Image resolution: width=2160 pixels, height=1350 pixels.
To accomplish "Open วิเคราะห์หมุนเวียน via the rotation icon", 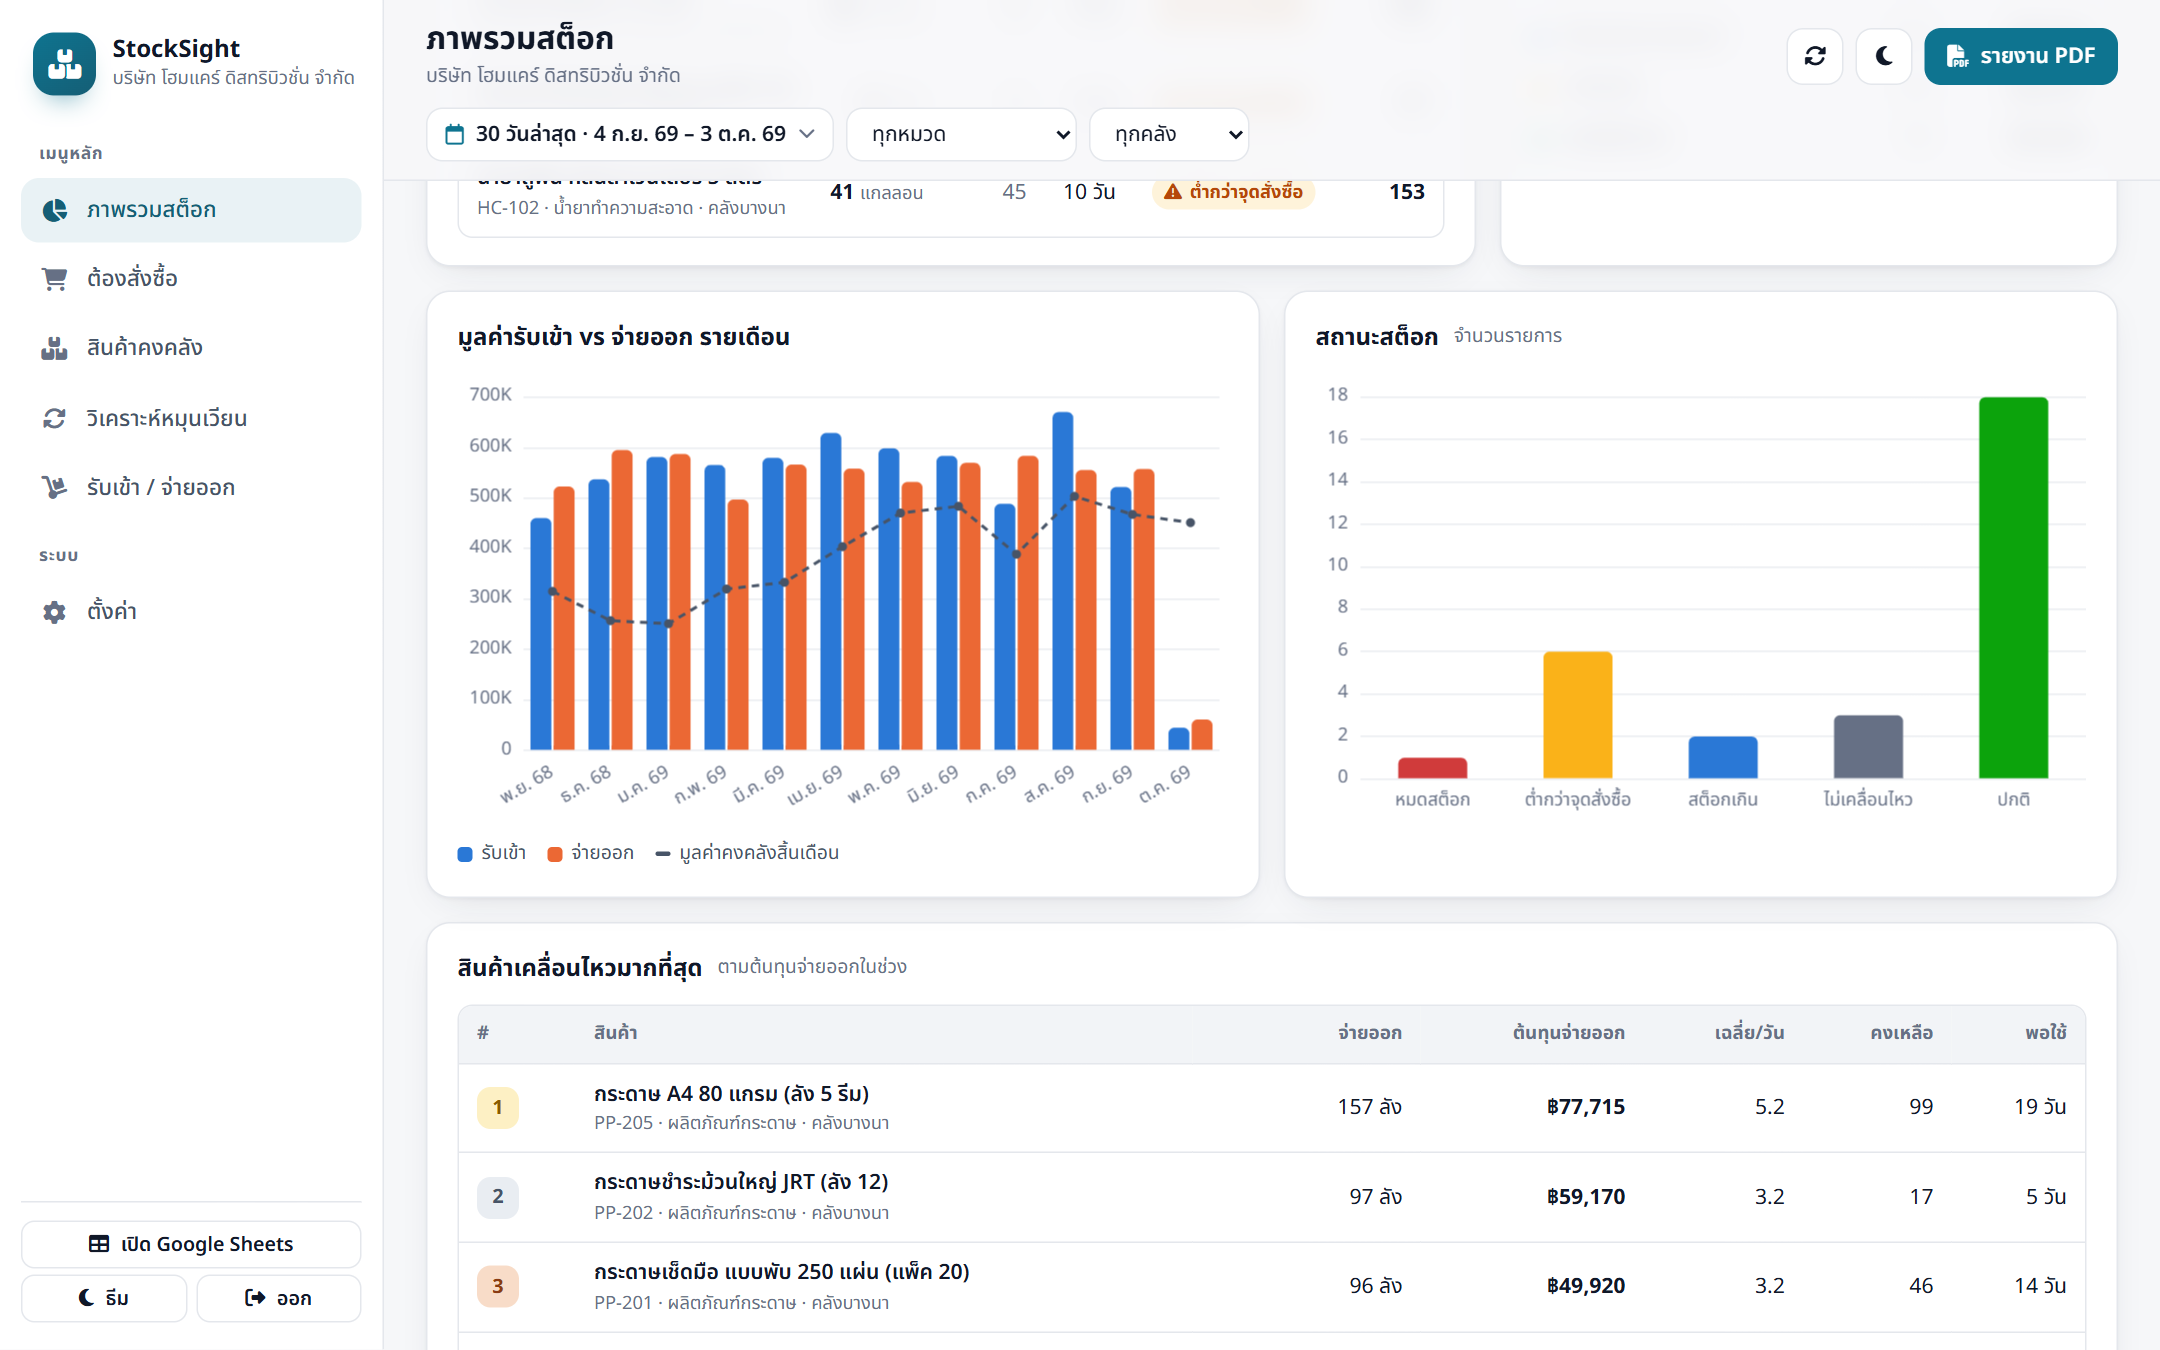I will [x=54, y=418].
